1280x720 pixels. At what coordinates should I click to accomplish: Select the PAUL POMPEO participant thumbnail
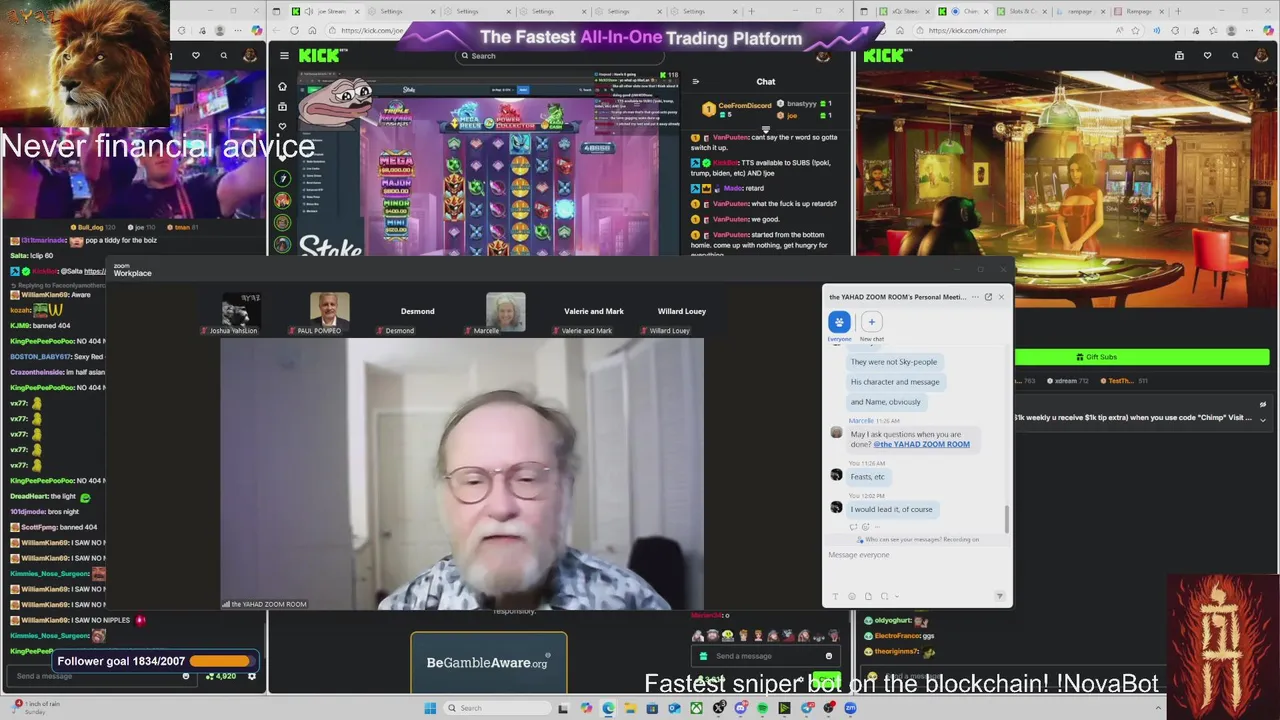329,313
